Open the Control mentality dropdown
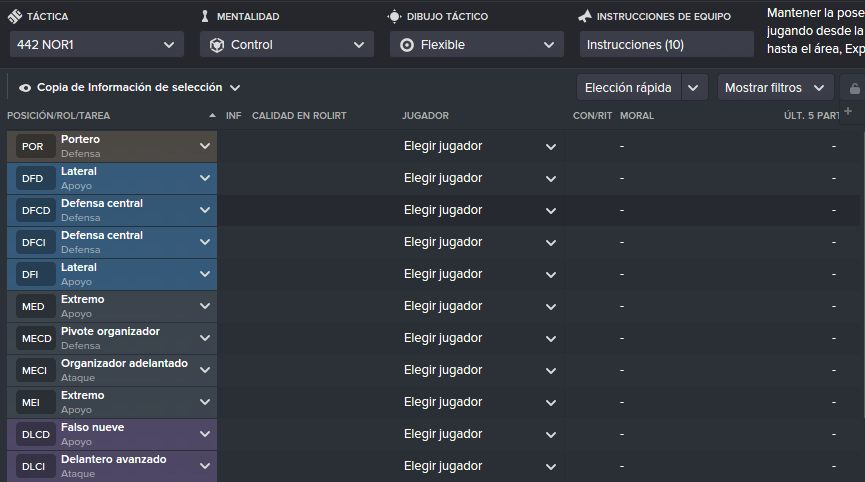 pos(287,45)
